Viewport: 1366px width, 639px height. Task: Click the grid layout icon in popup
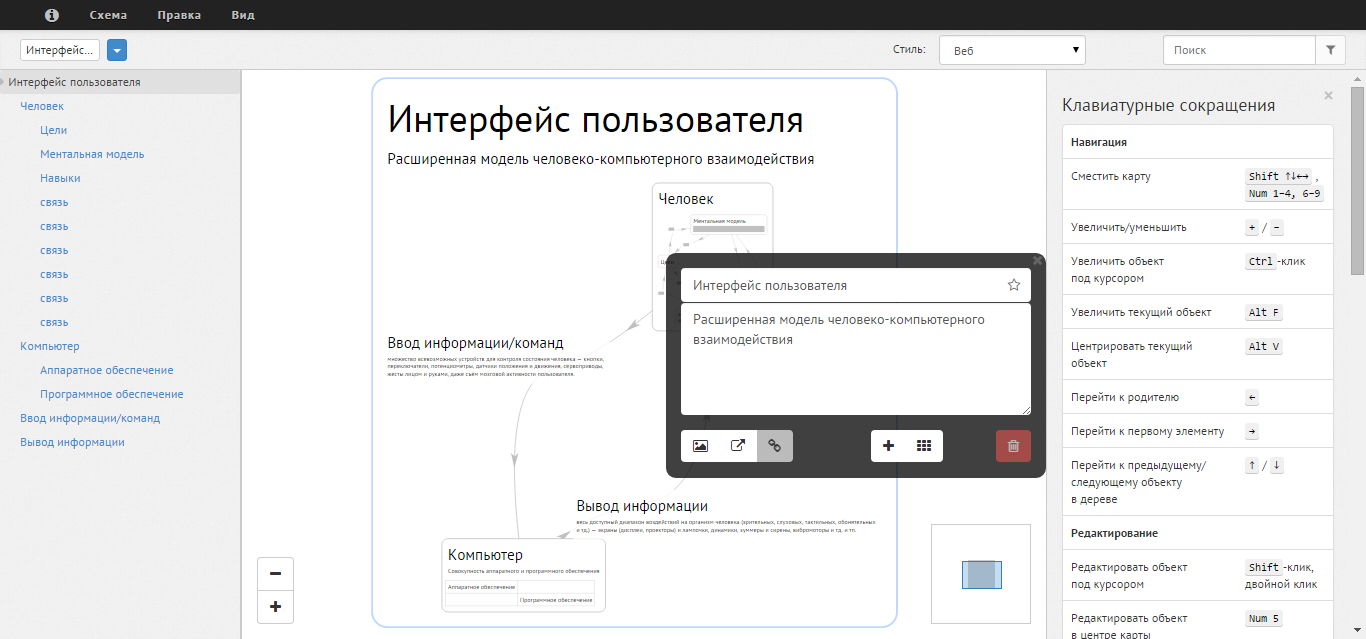point(924,446)
